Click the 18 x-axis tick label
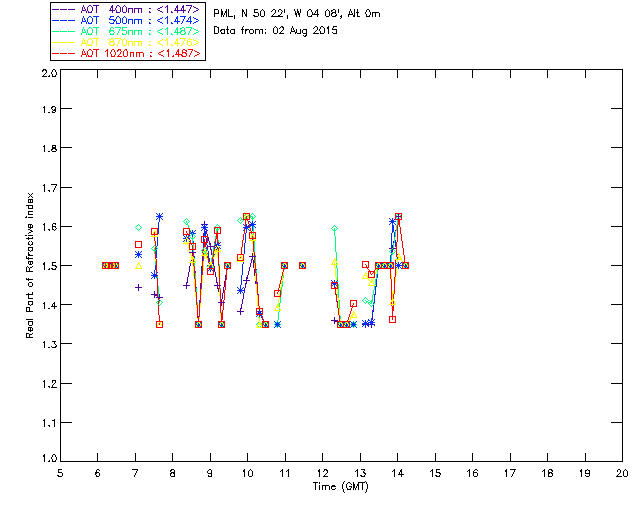Screen dimensions: 640x512 (x=548, y=473)
